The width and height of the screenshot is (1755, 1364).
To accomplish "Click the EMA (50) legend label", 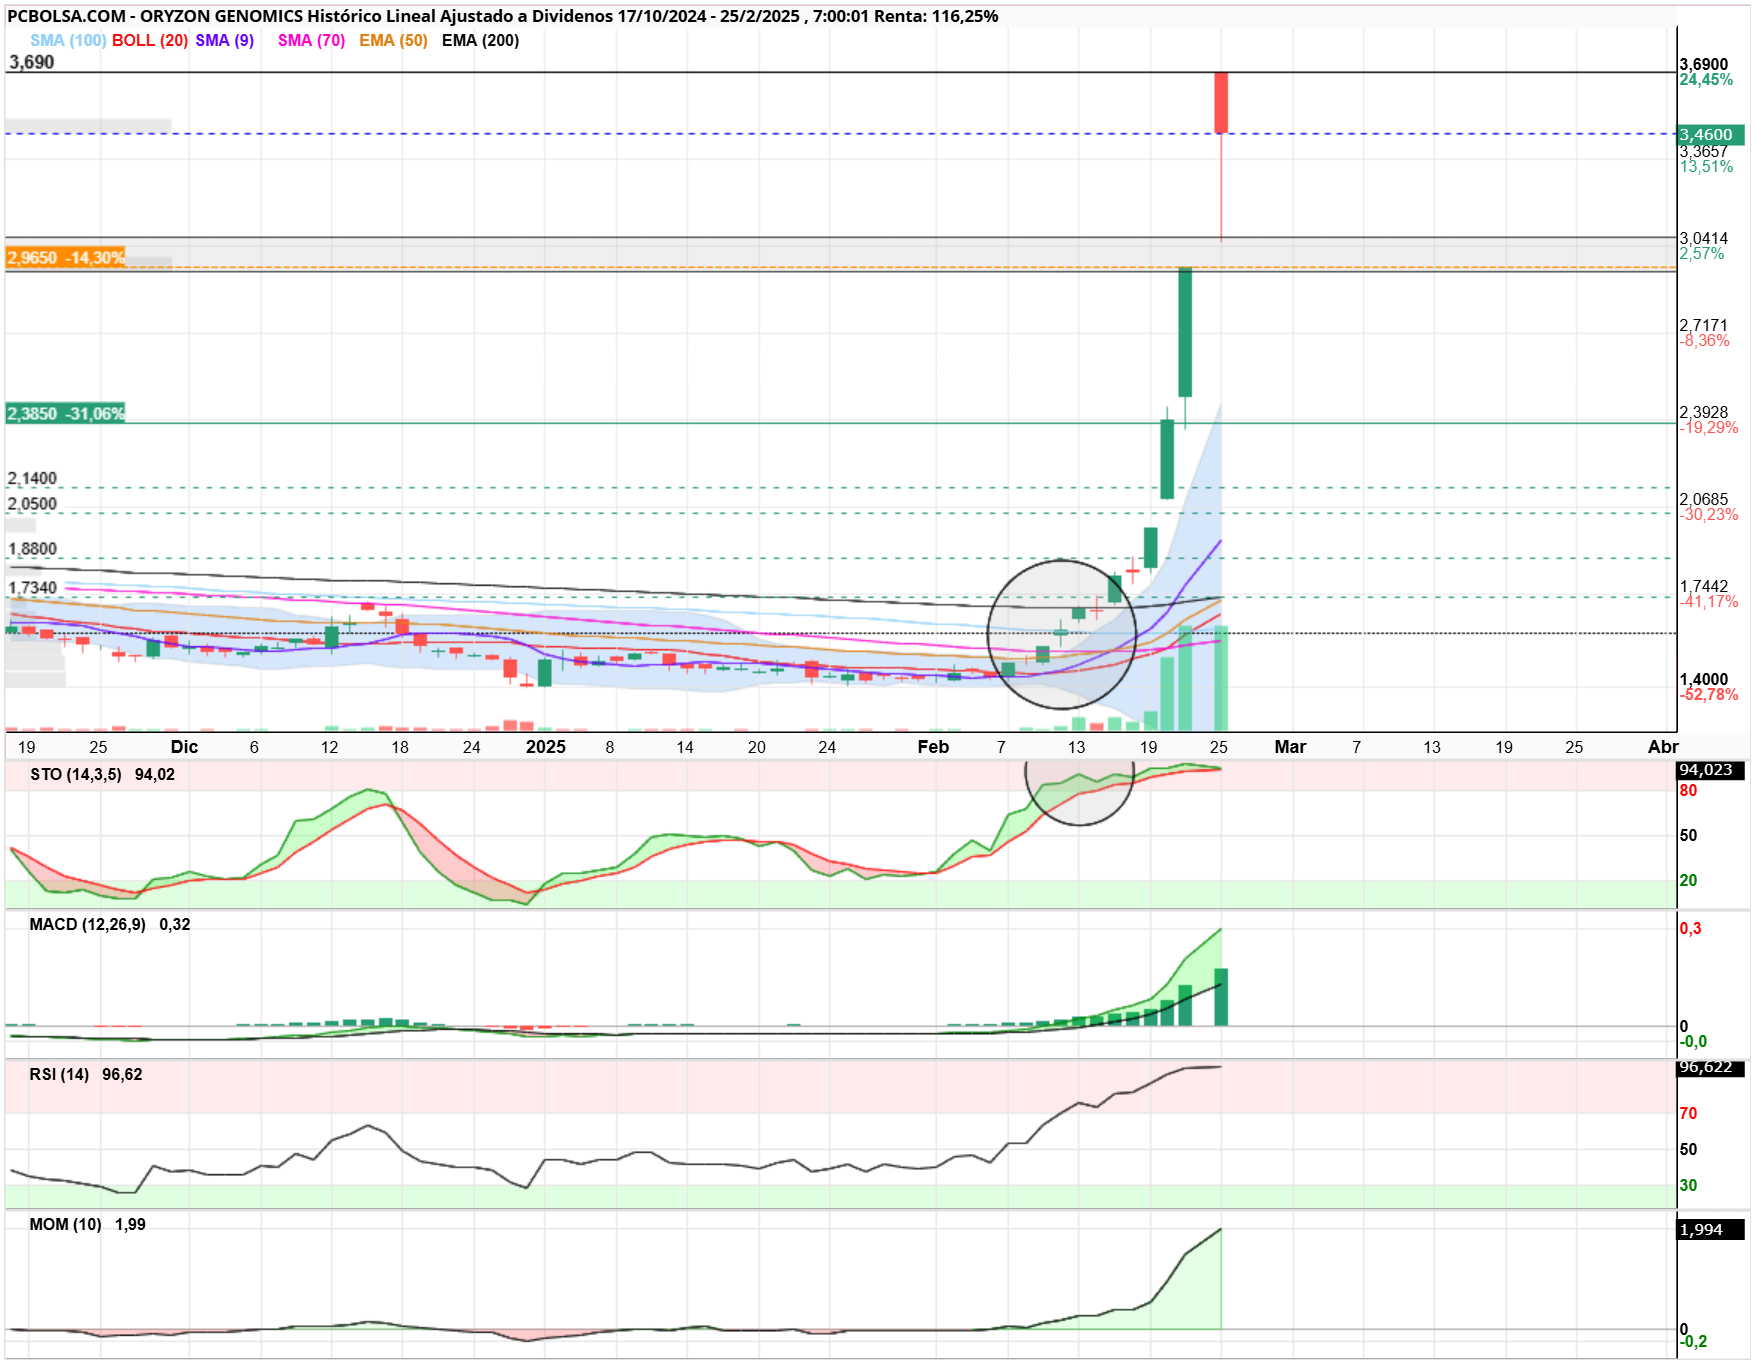I will pyautogui.click(x=393, y=41).
